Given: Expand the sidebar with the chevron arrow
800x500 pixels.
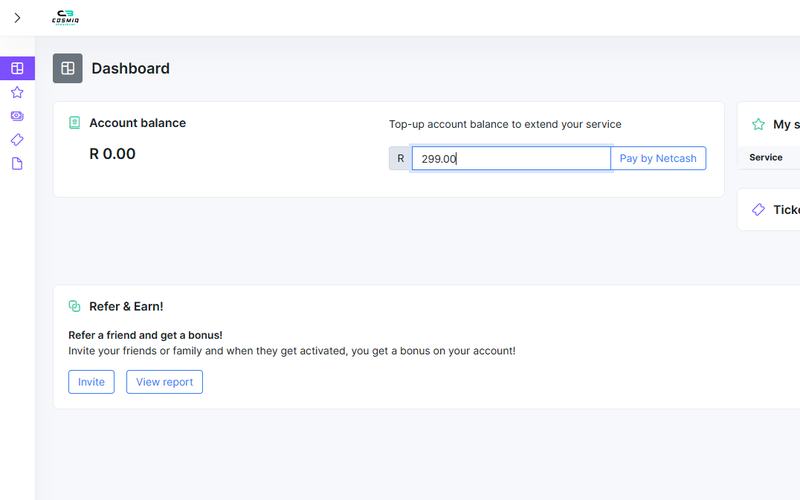Looking at the screenshot, I should (x=17, y=18).
